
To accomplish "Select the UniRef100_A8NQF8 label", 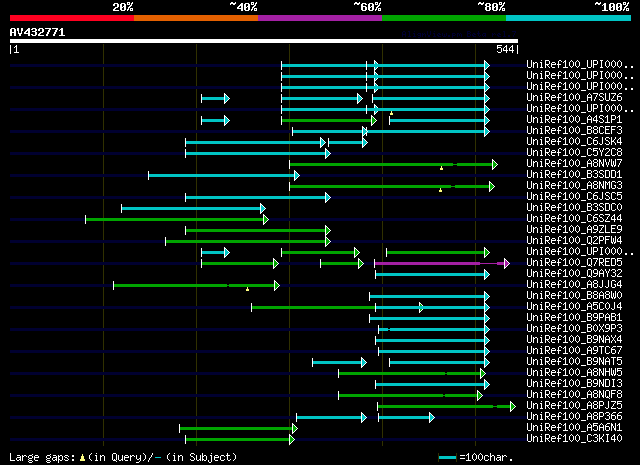I will point(574,395).
